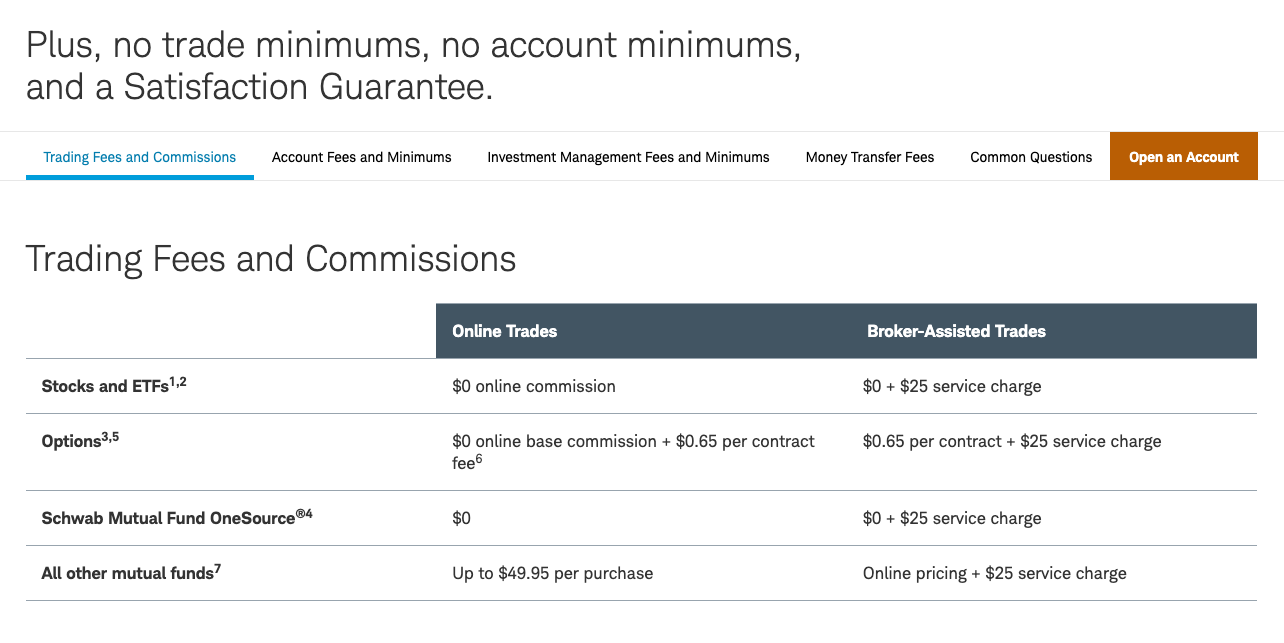This screenshot has width=1284, height=643.
Task: Click the "Up to $49.95 per purchase" cell
Action: [x=552, y=573]
